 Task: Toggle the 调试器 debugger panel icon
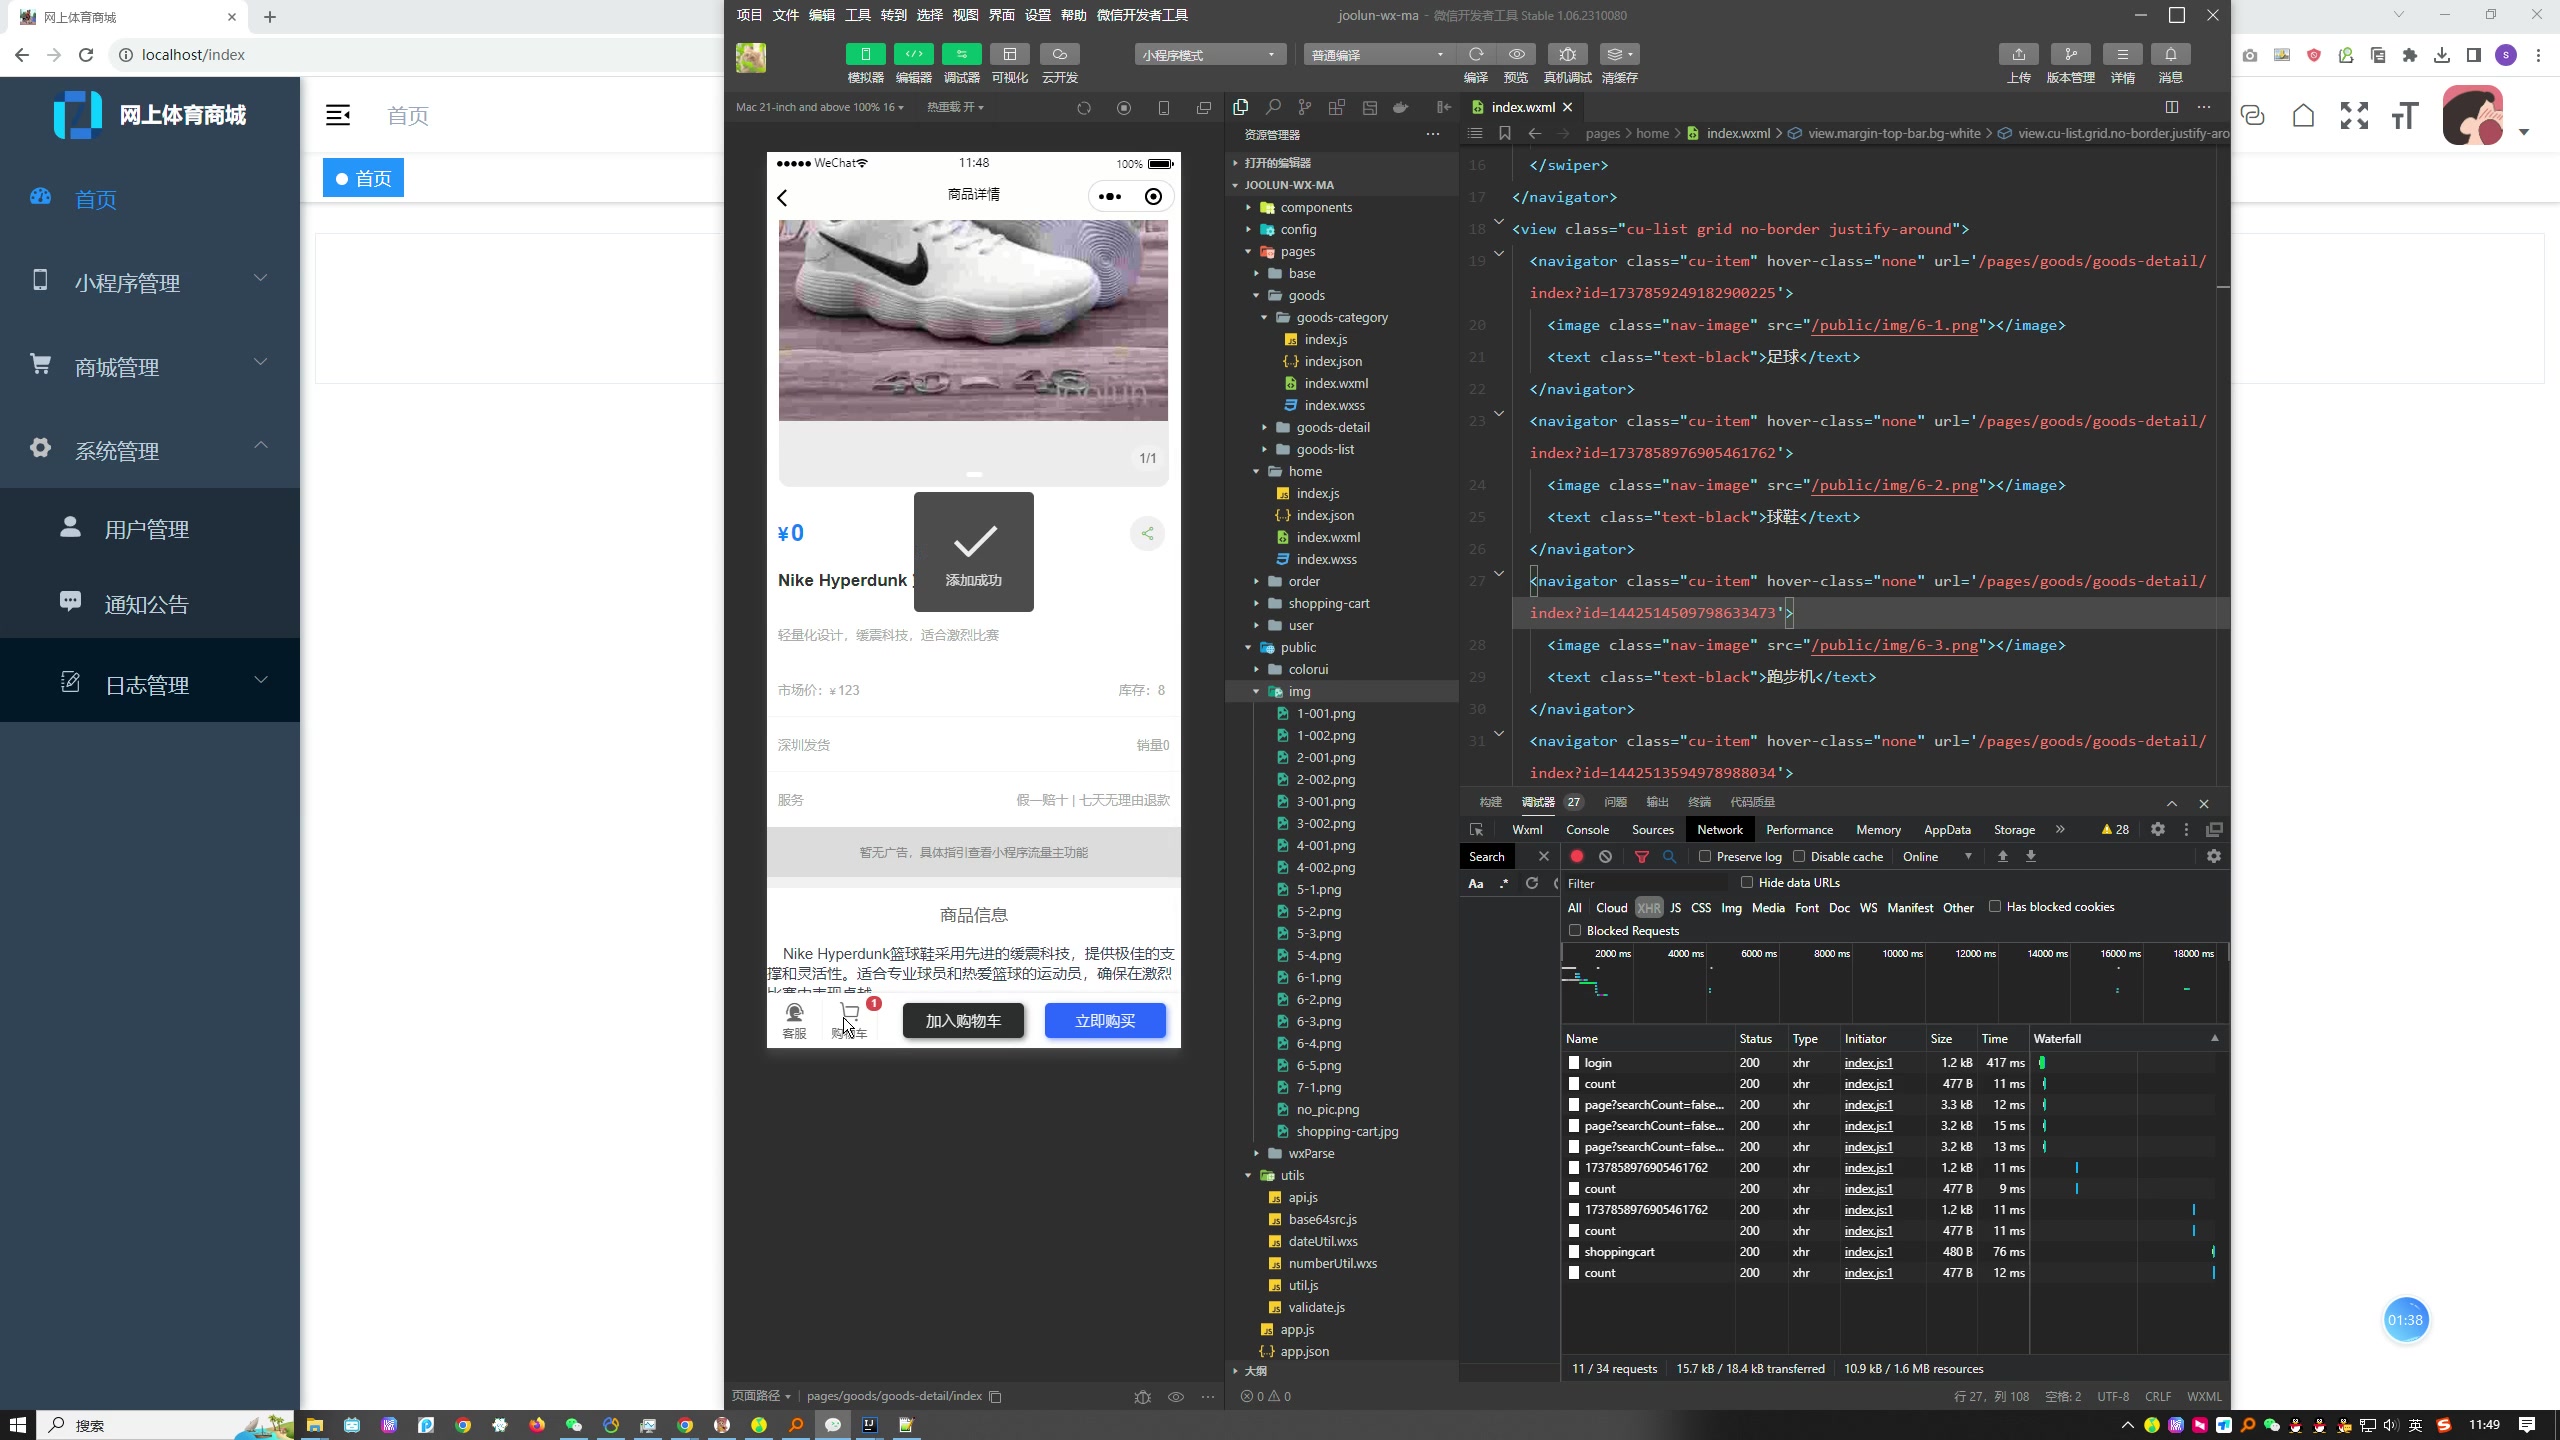[x=961, y=54]
